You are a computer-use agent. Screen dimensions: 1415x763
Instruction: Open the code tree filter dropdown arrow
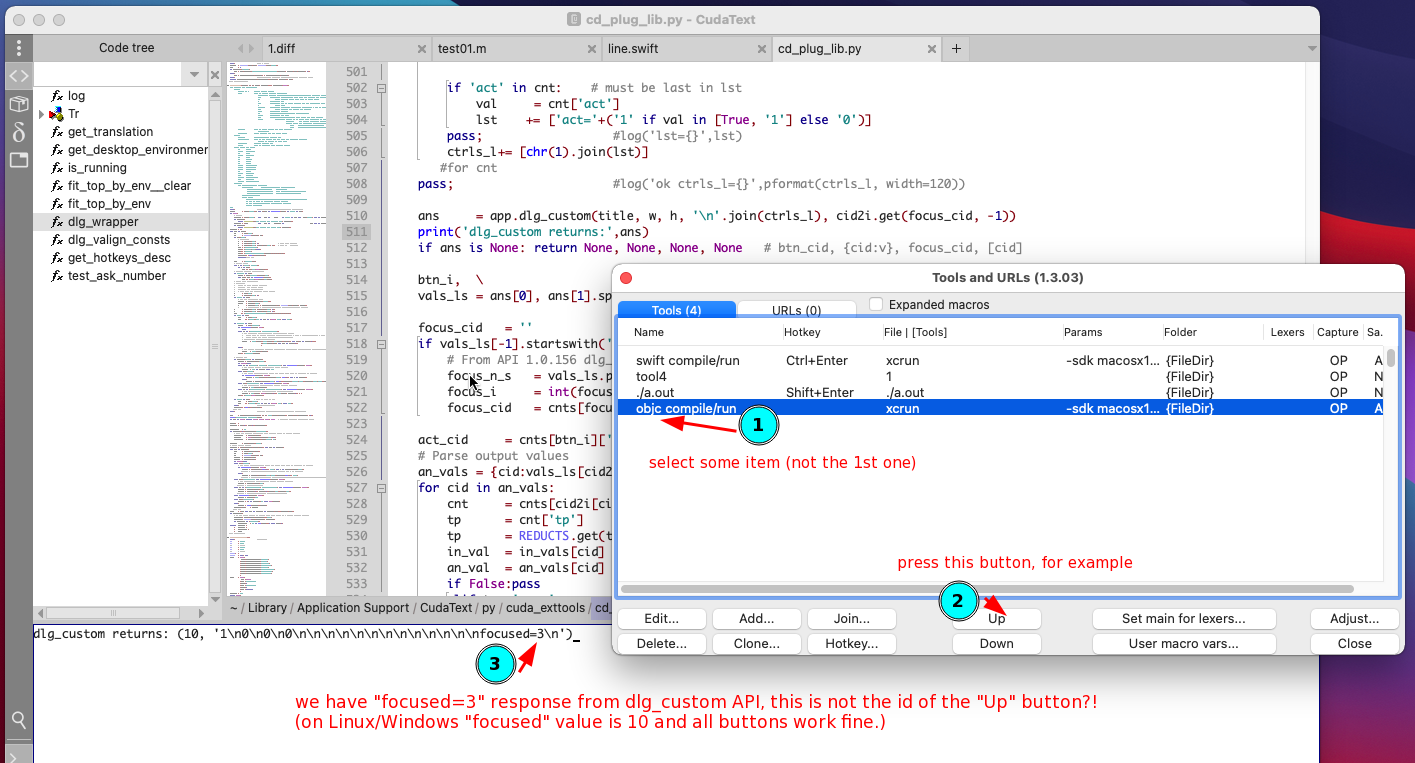click(x=194, y=75)
